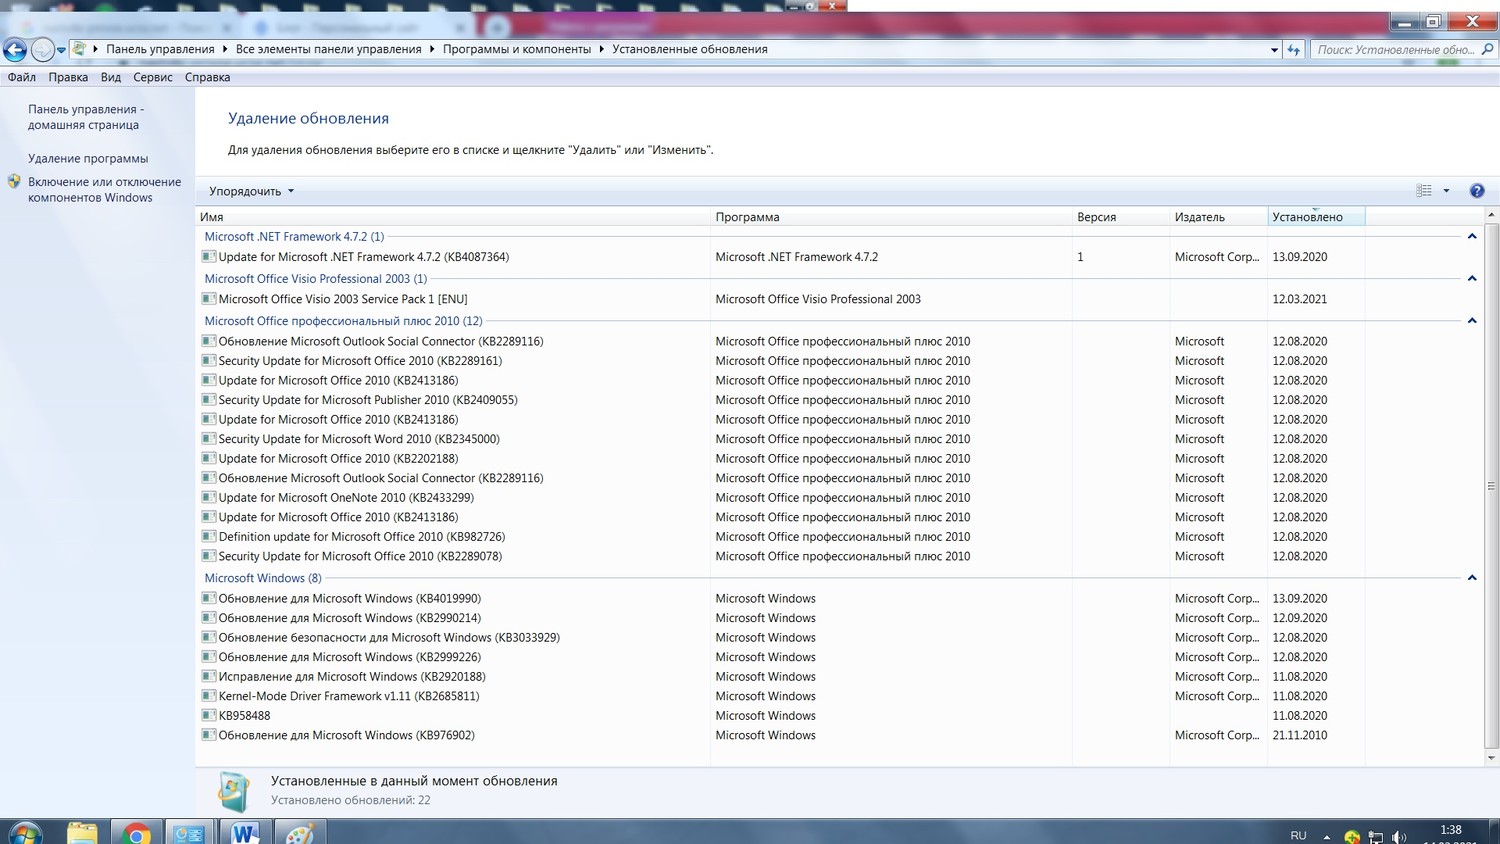Screen dimensions: 1500x844
Task: Show hidden tray icons arrow
Action: tap(1327, 837)
